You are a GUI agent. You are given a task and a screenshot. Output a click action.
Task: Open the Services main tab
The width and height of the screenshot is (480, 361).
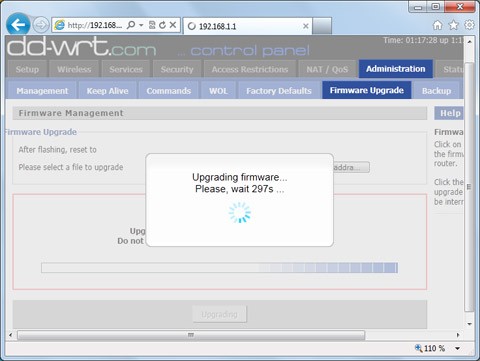126,69
